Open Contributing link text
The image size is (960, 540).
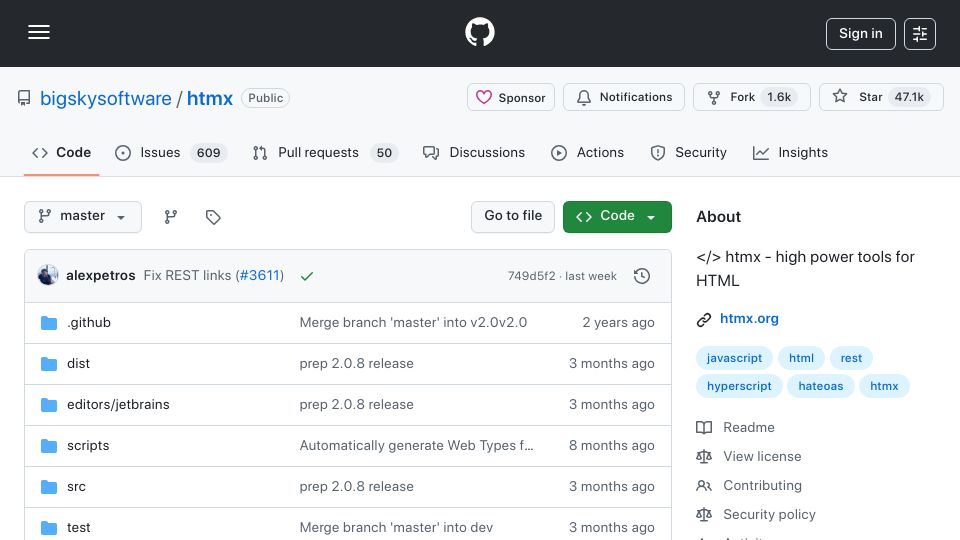point(762,486)
